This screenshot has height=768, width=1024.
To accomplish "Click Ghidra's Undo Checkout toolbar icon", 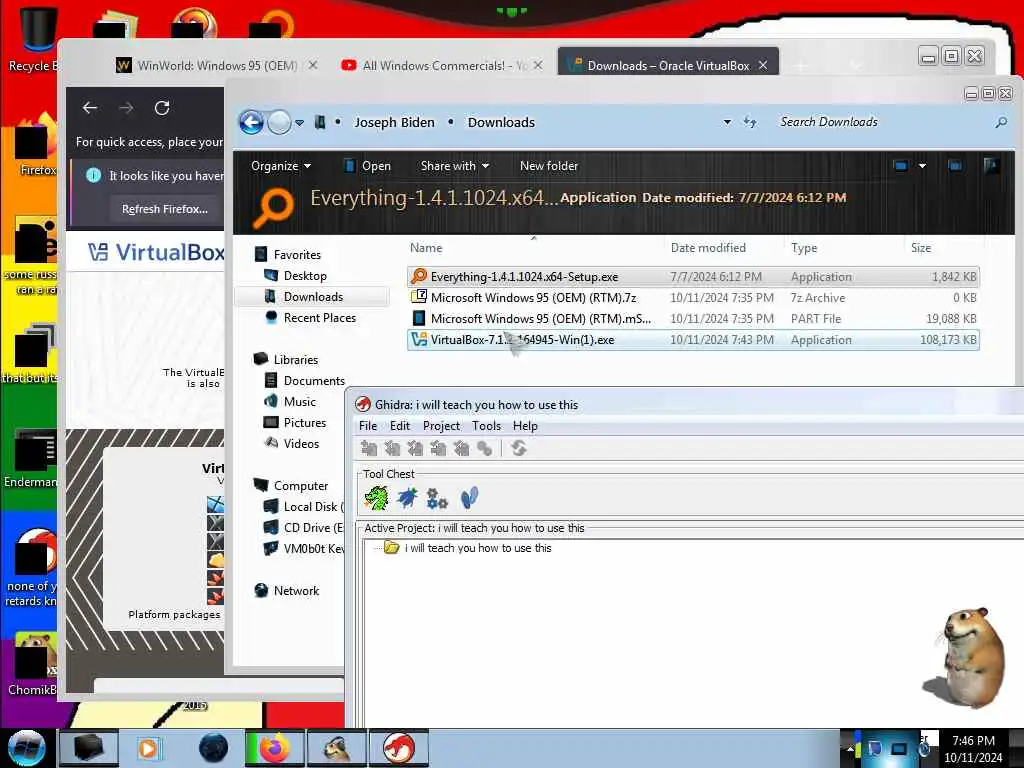I will click(x=461, y=448).
